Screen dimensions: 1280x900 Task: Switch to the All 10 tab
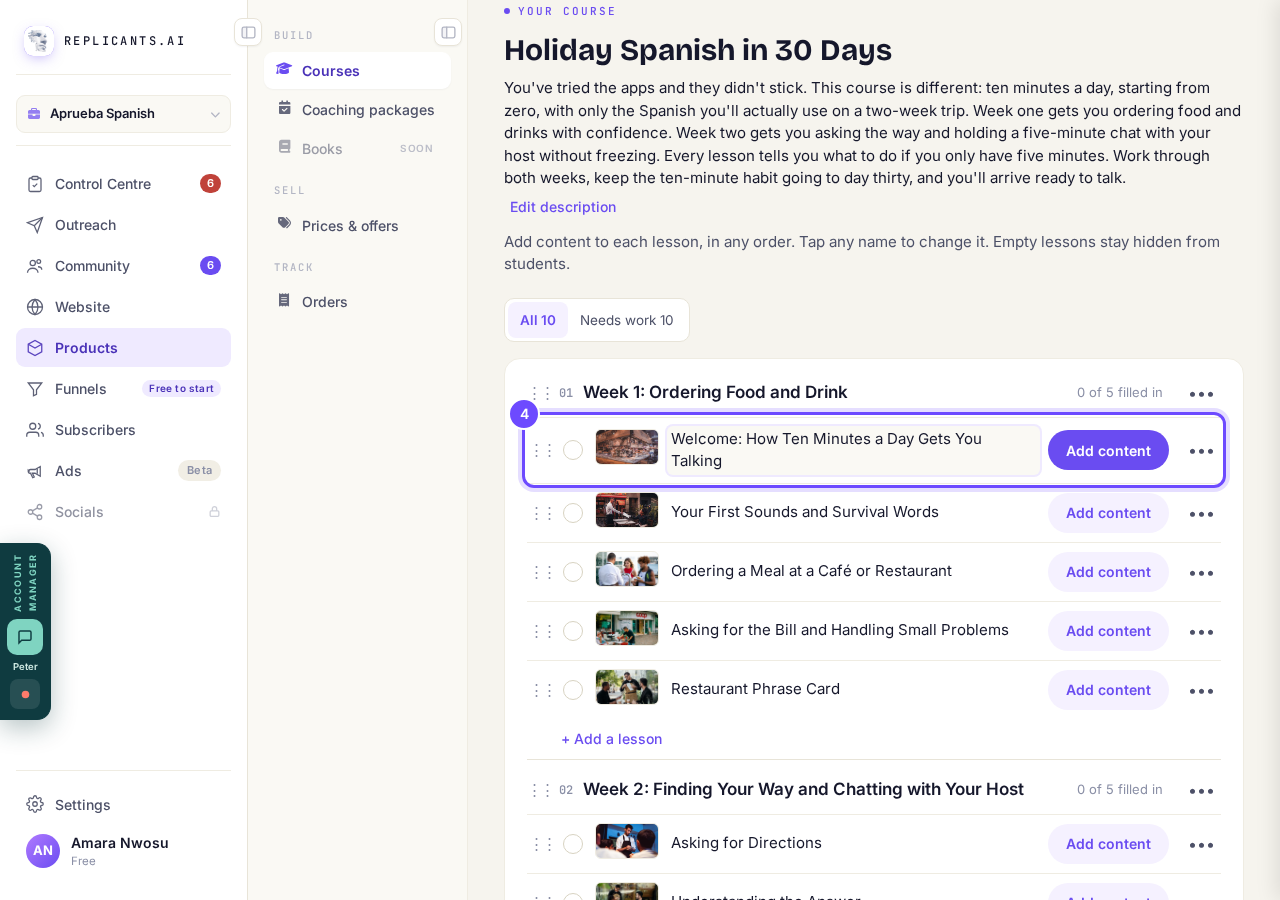[x=538, y=320]
